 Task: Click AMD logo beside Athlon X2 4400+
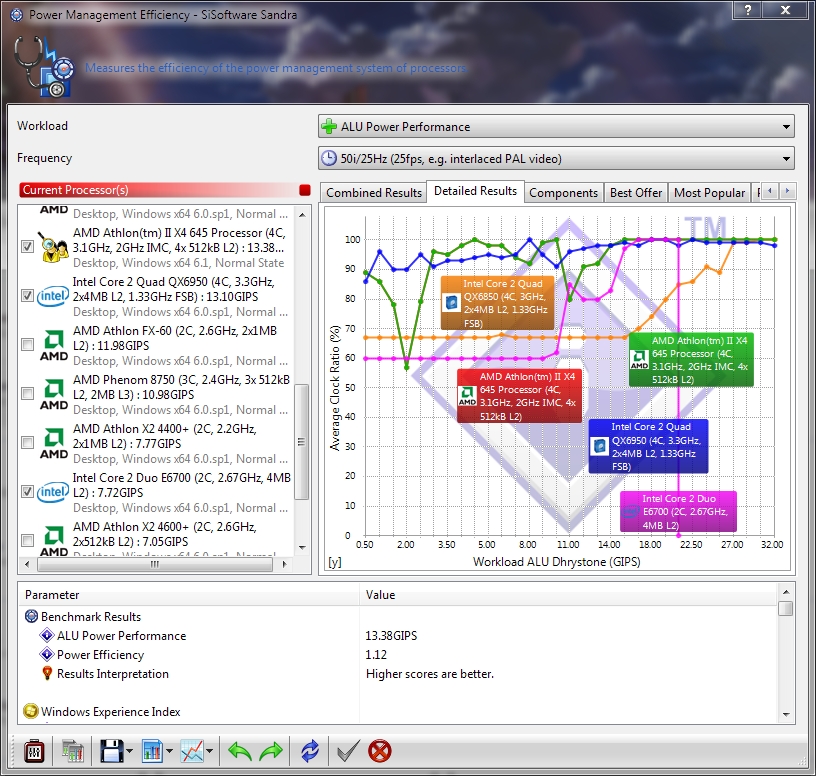(x=54, y=443)
